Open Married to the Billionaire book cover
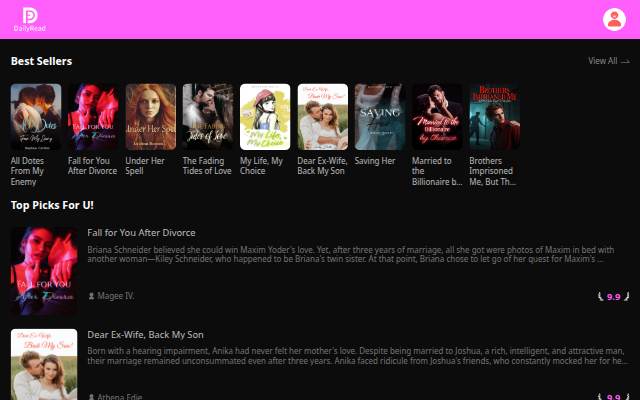640x400 pixels. (437, 117)
